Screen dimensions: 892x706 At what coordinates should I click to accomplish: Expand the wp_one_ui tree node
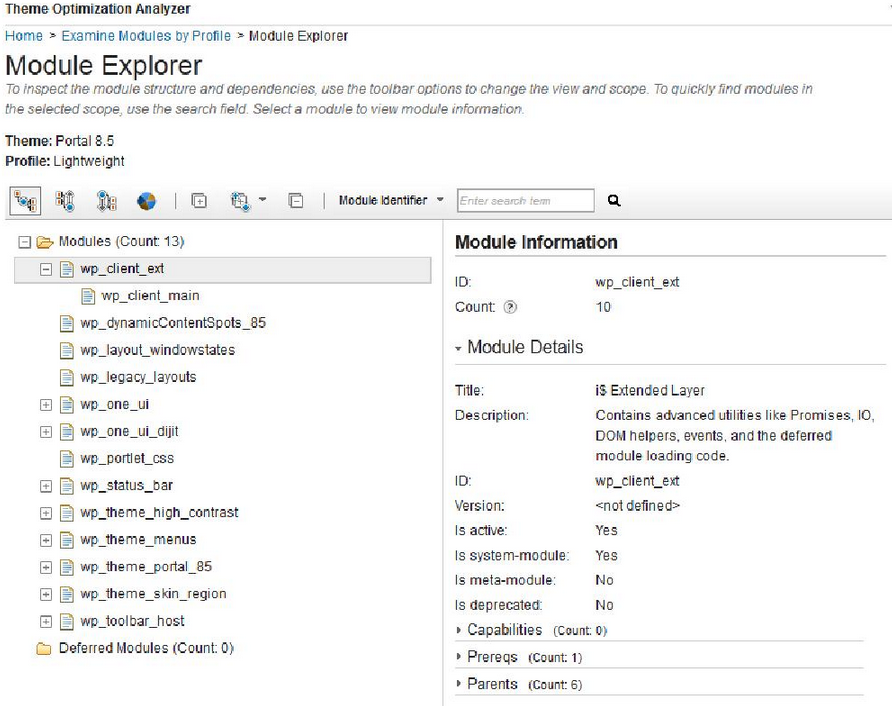coord(46,404)
